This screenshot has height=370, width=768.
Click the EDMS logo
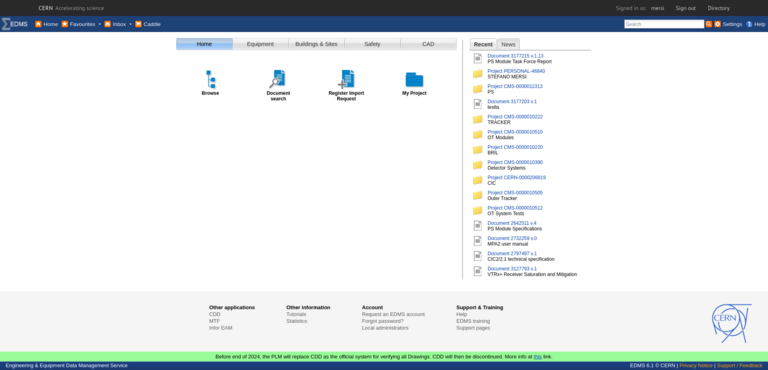coord(15,24)
